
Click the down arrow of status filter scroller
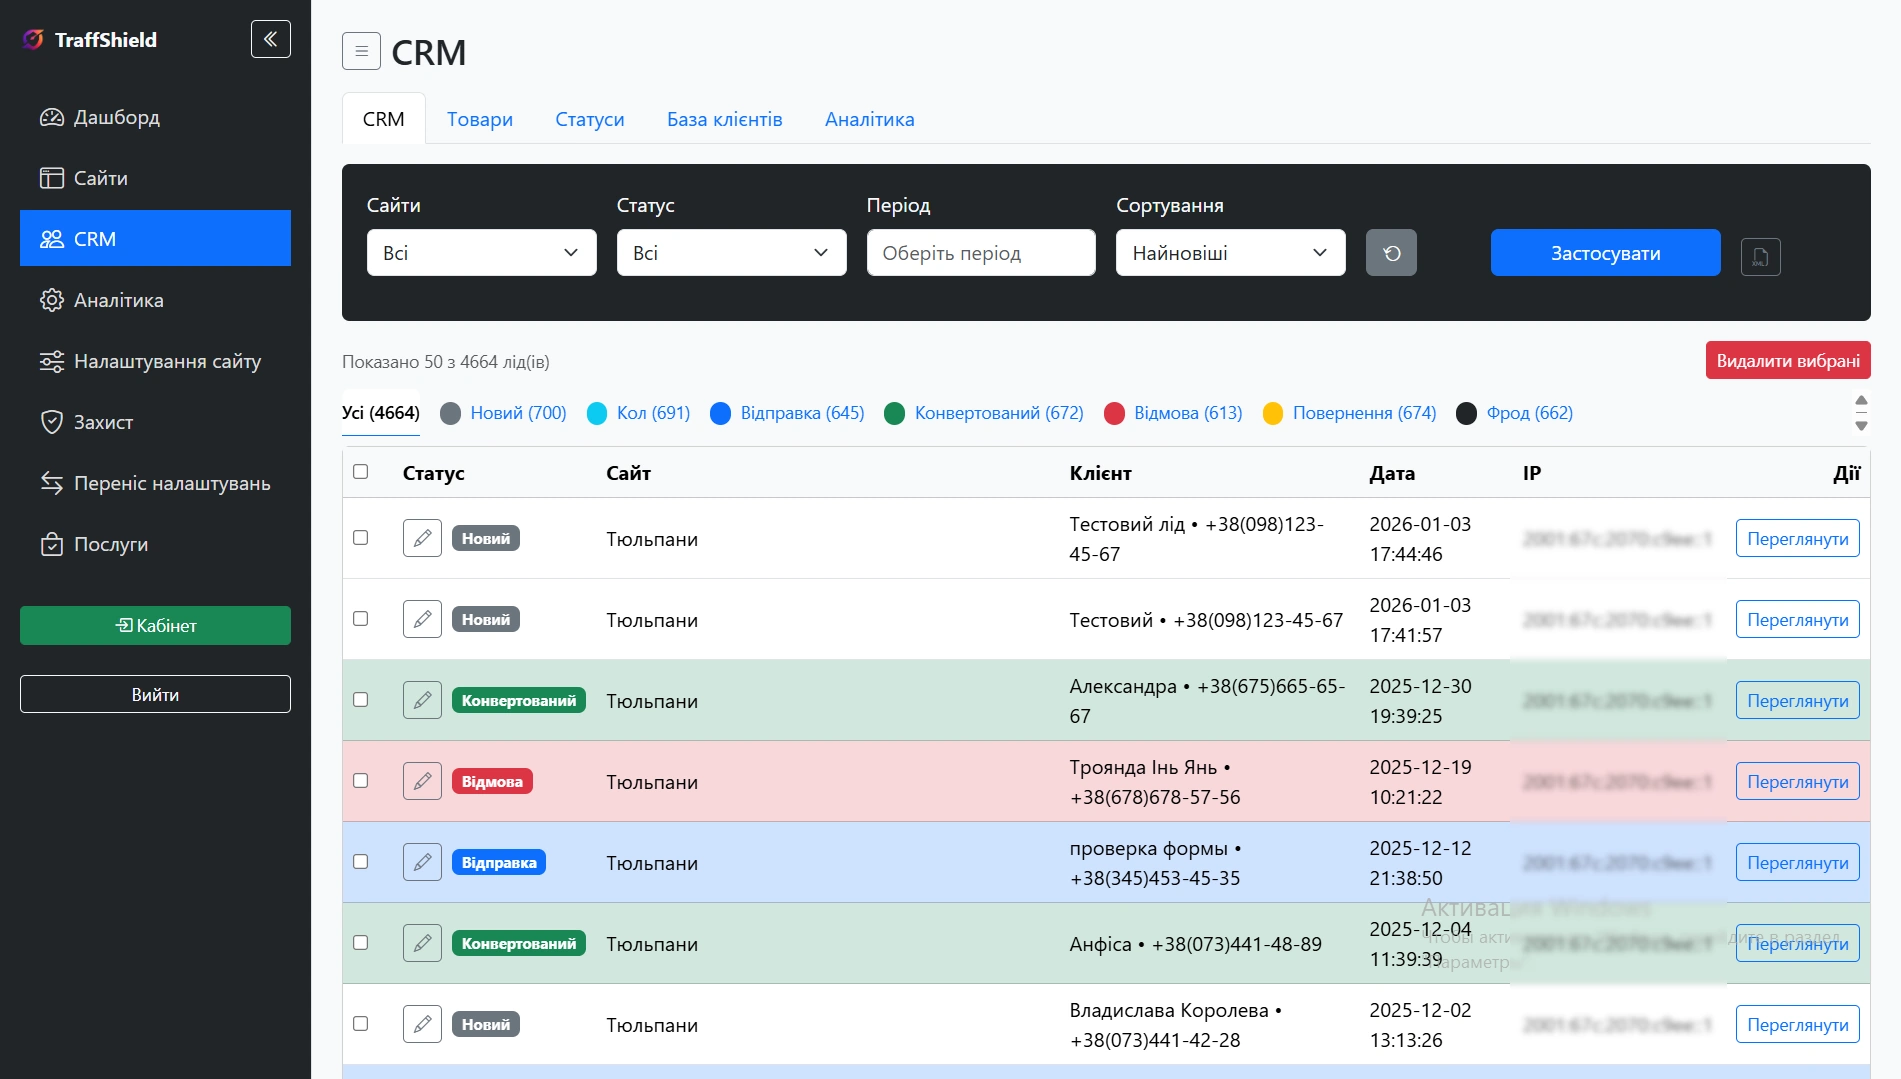(1861, 425)
